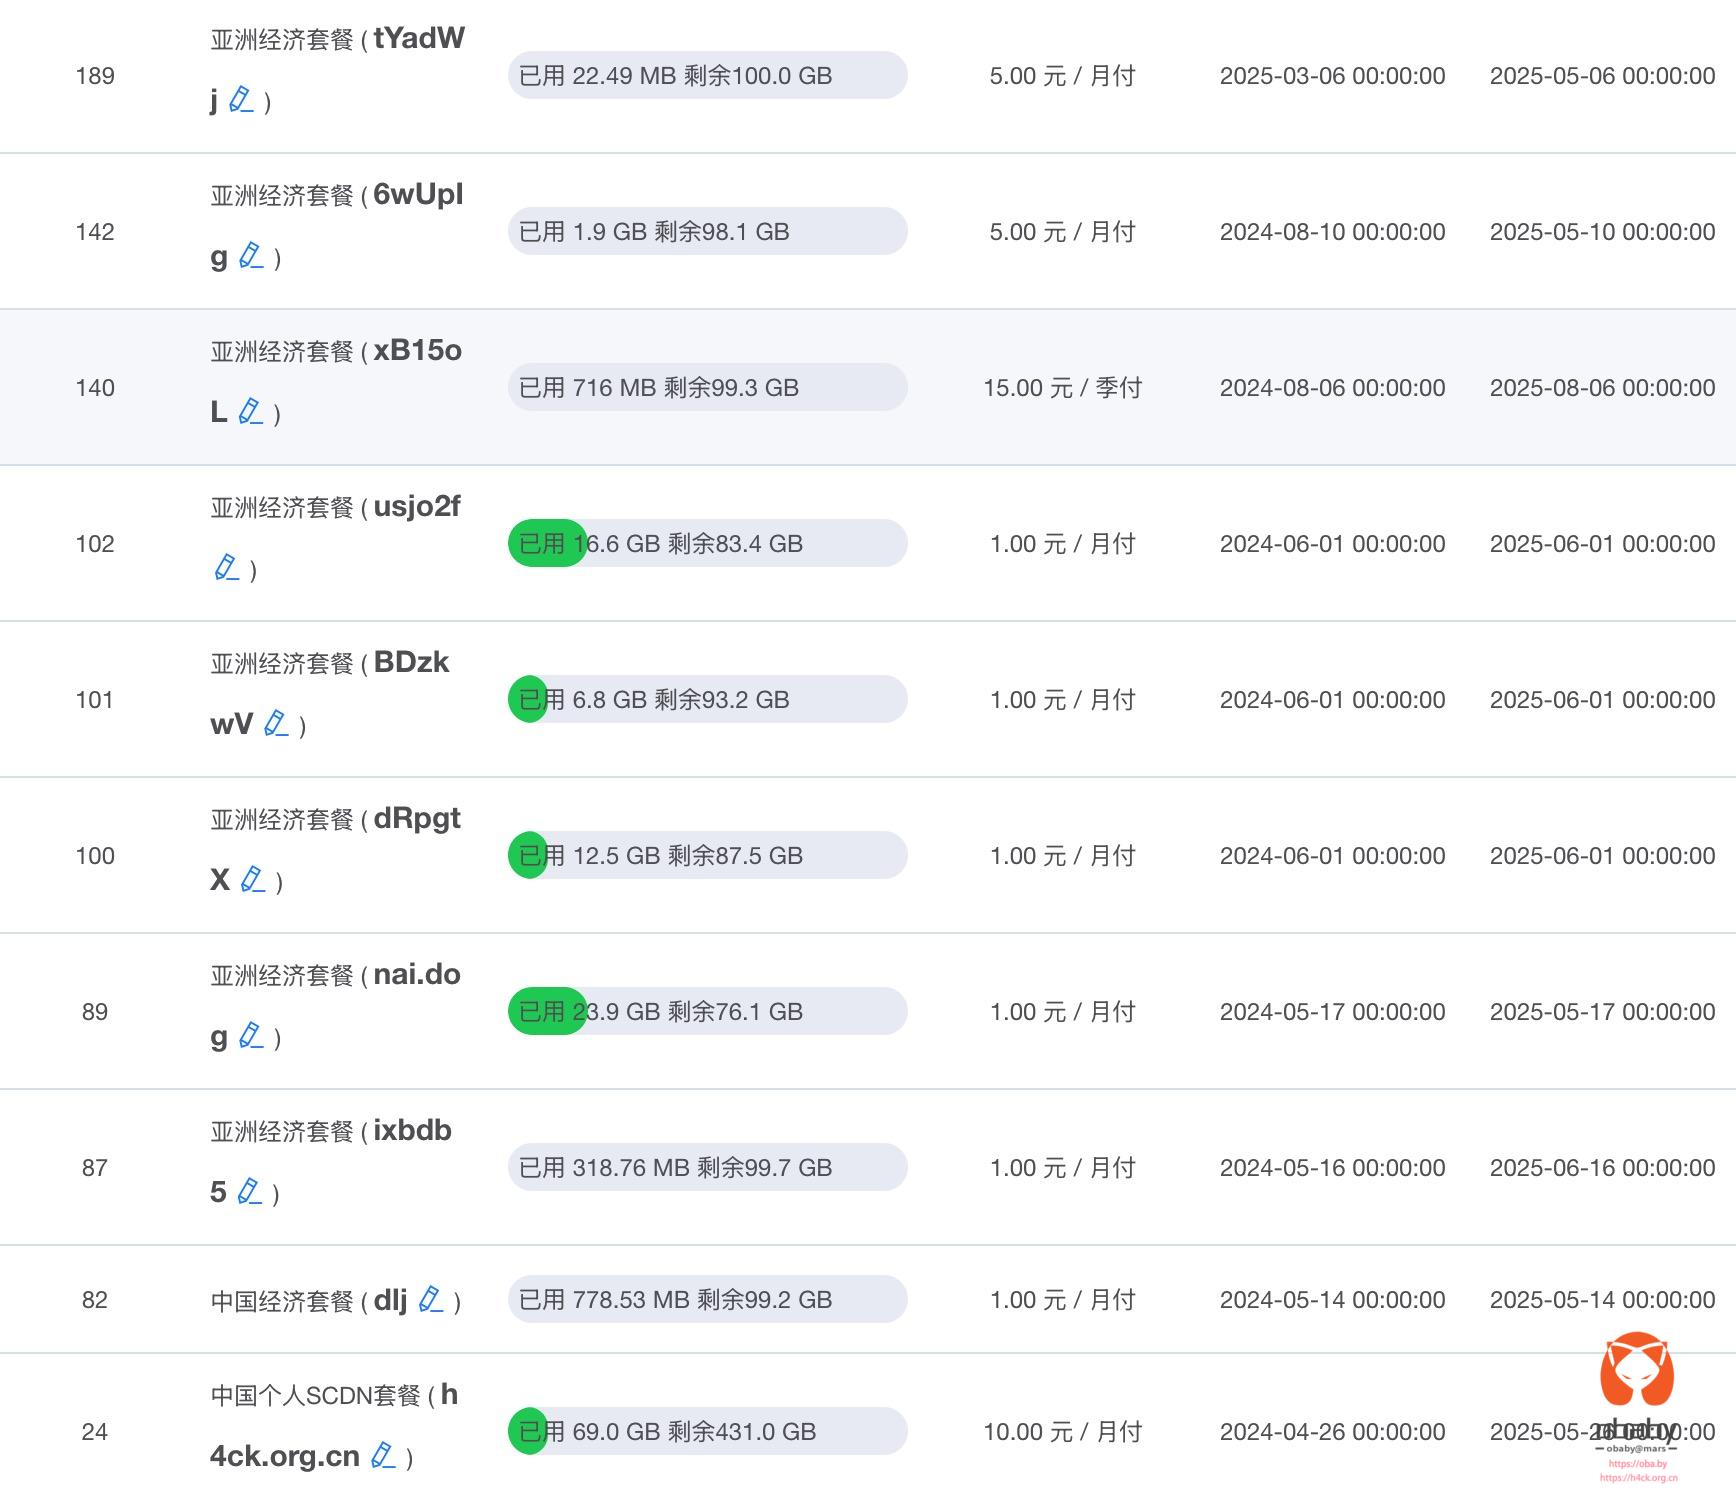1736x1494 pixels.
Task: Edit the nai.dog package remark
Action: pyautogui.click(x=251, y=1035)
